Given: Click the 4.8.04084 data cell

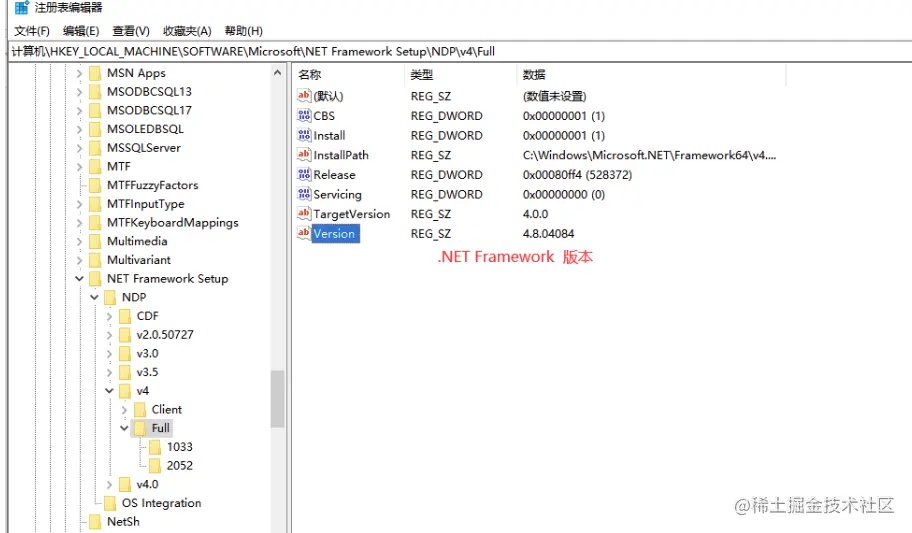Looking at the screenshot, I should pos(548,233).
